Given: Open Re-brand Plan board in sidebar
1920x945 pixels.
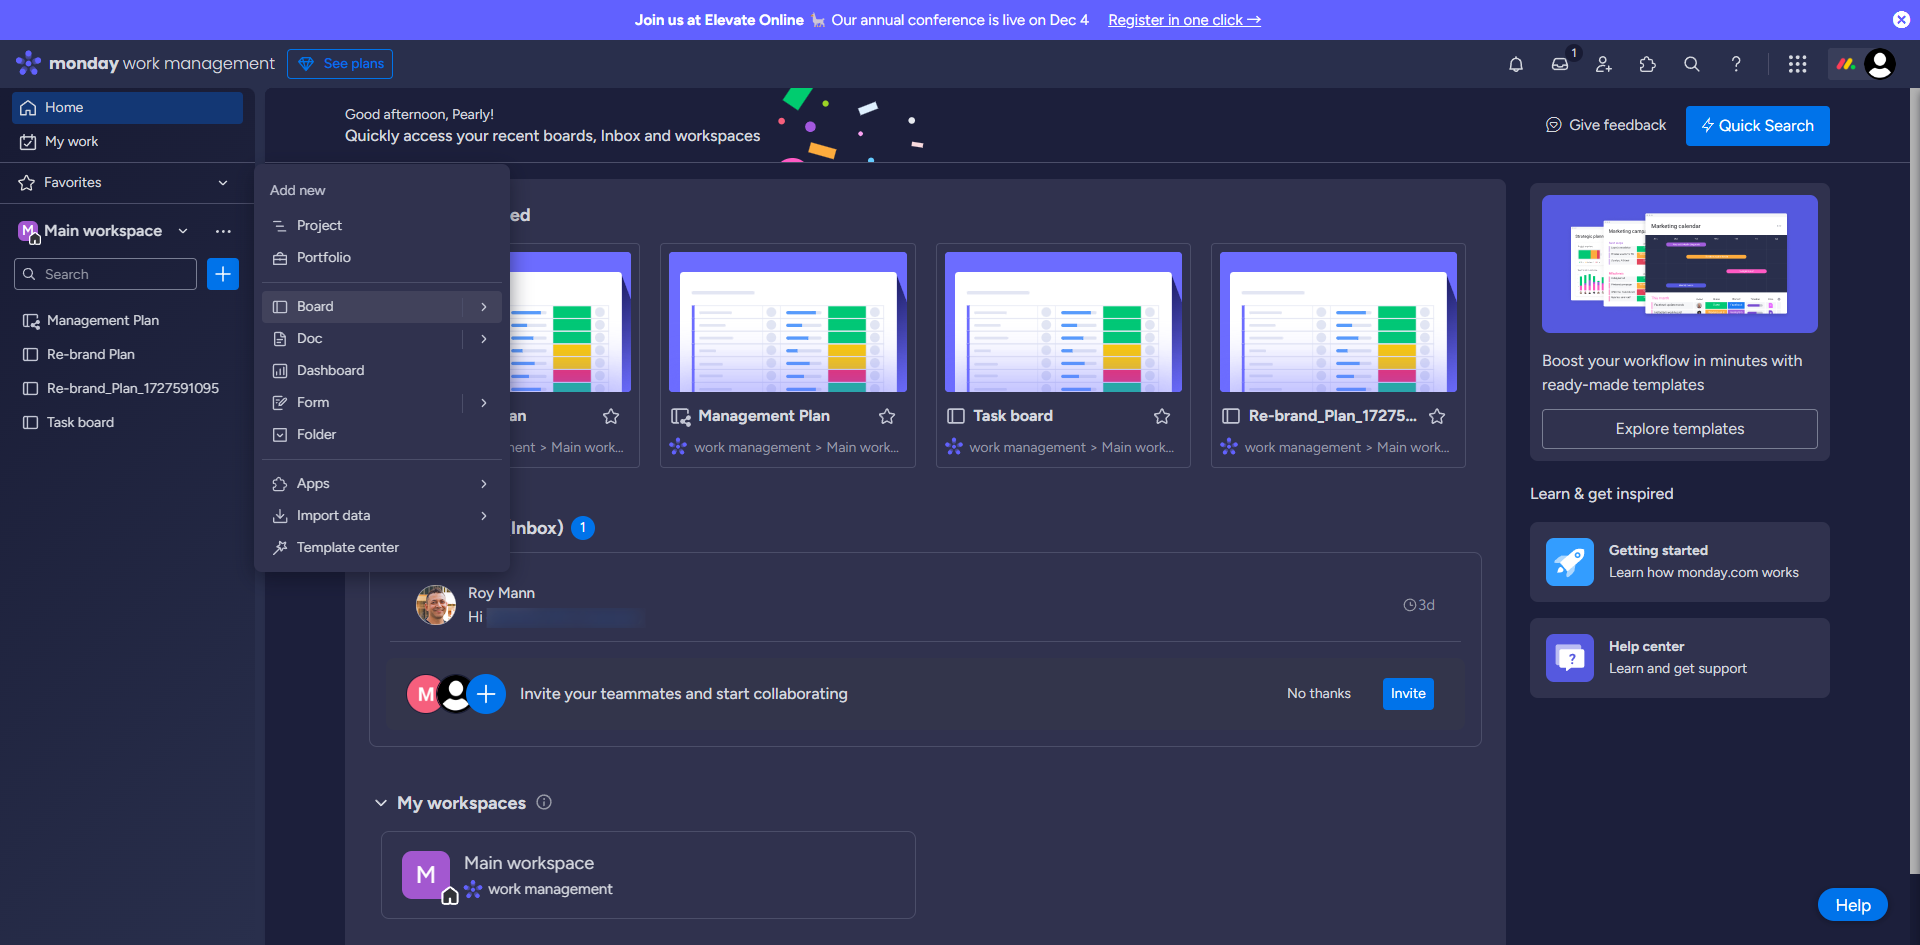Looking at the screenshot, I should pyautogui.click(x=90, y=354).
